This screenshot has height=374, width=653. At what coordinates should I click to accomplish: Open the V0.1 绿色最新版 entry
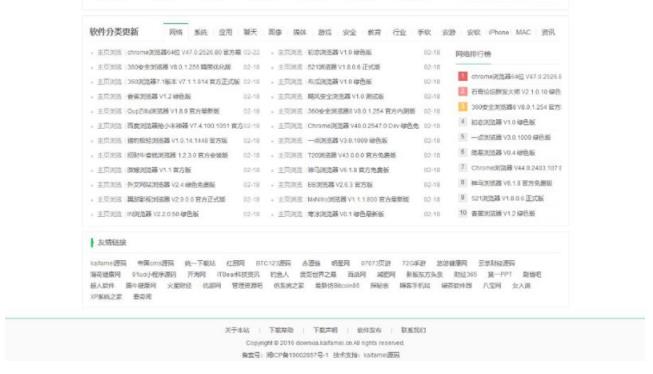[x=346, y=214]
